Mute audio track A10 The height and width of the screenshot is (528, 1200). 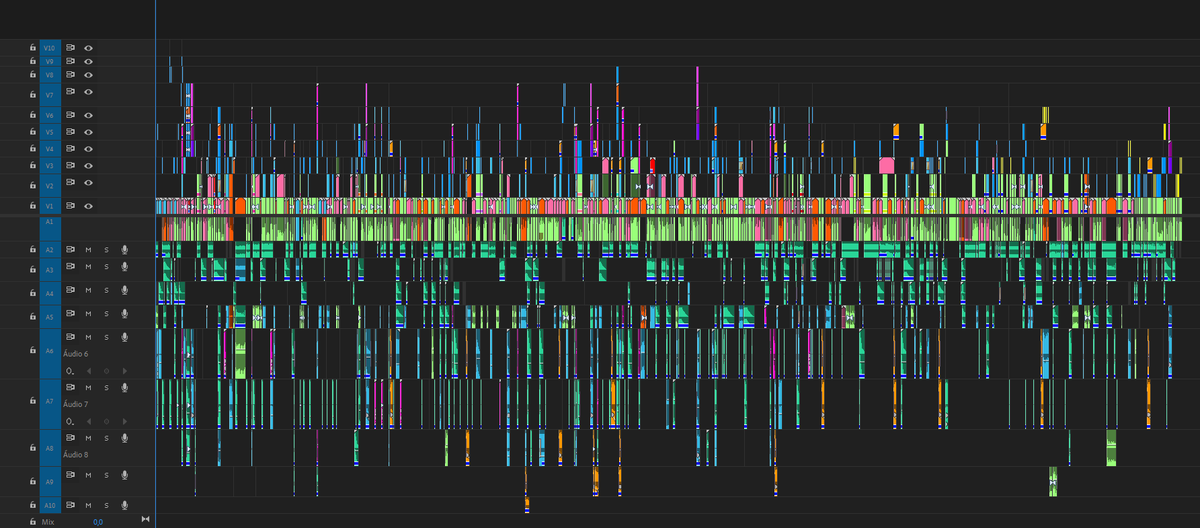(x=88, y=505)
